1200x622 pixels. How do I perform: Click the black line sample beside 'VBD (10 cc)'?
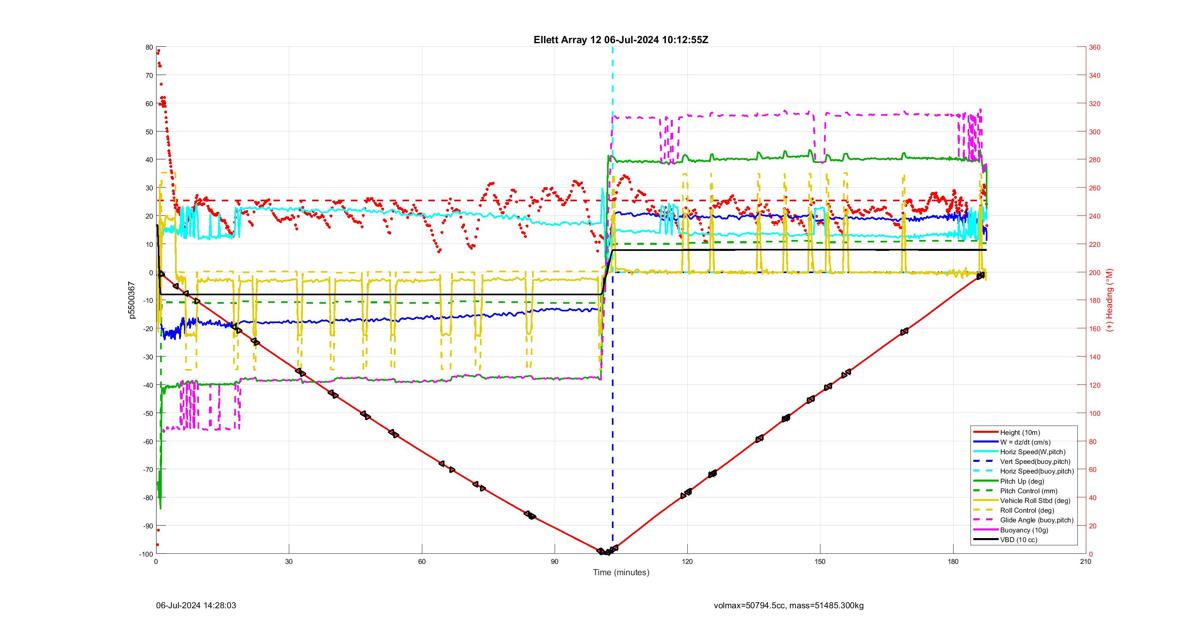986,540
